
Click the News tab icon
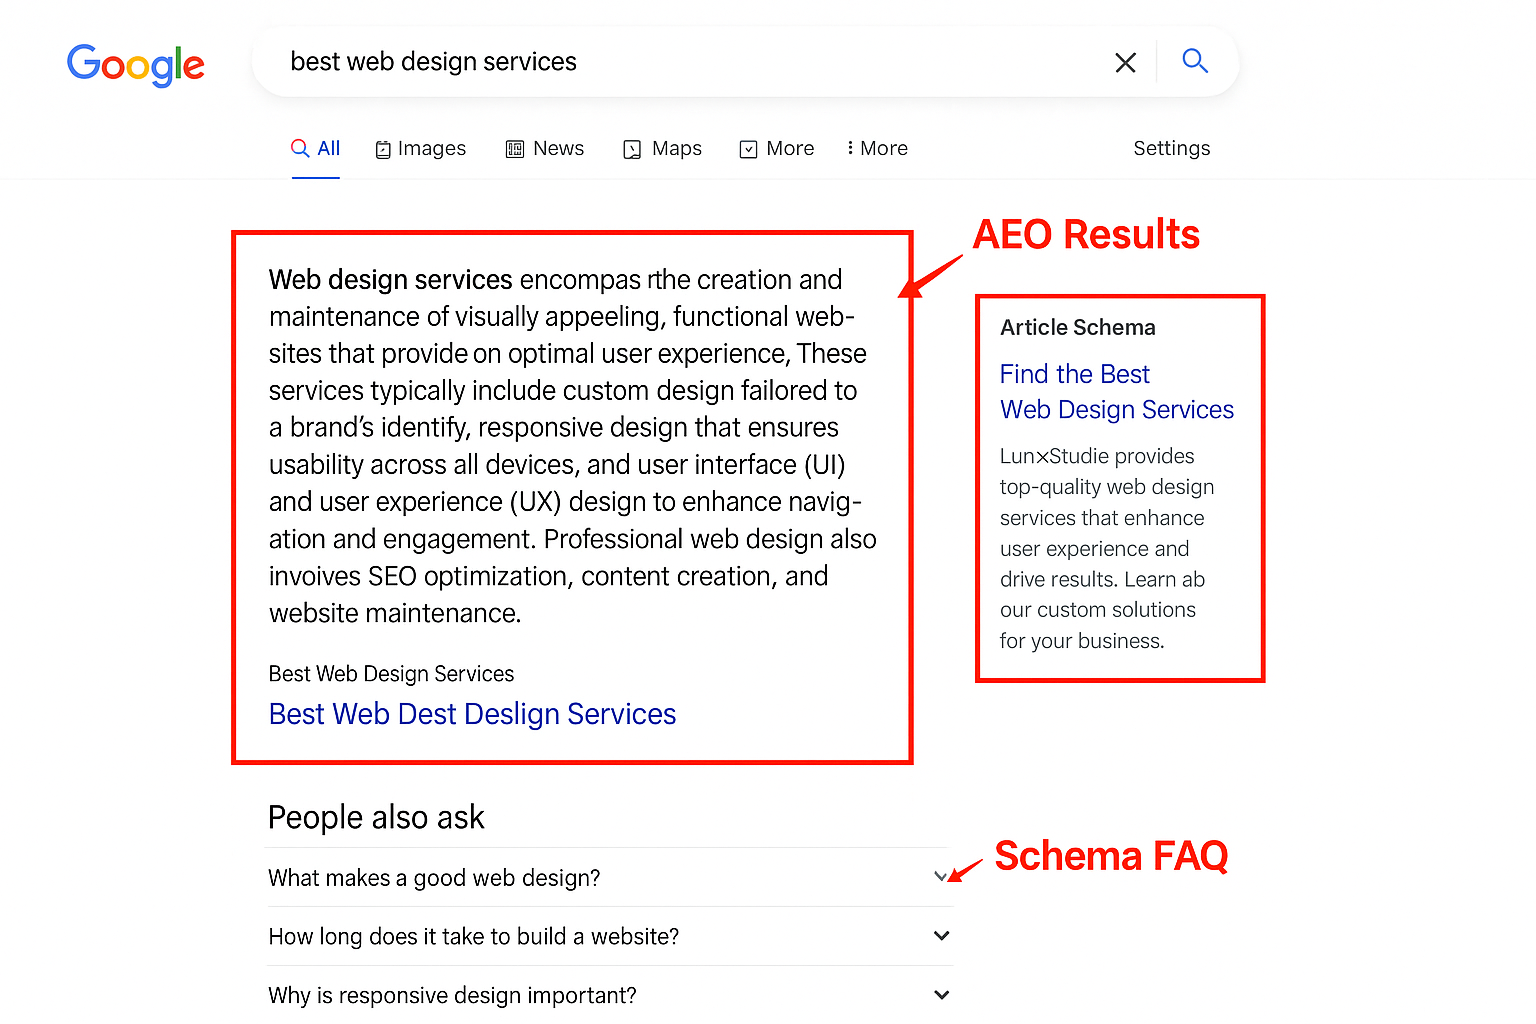(x=515, y=149)
